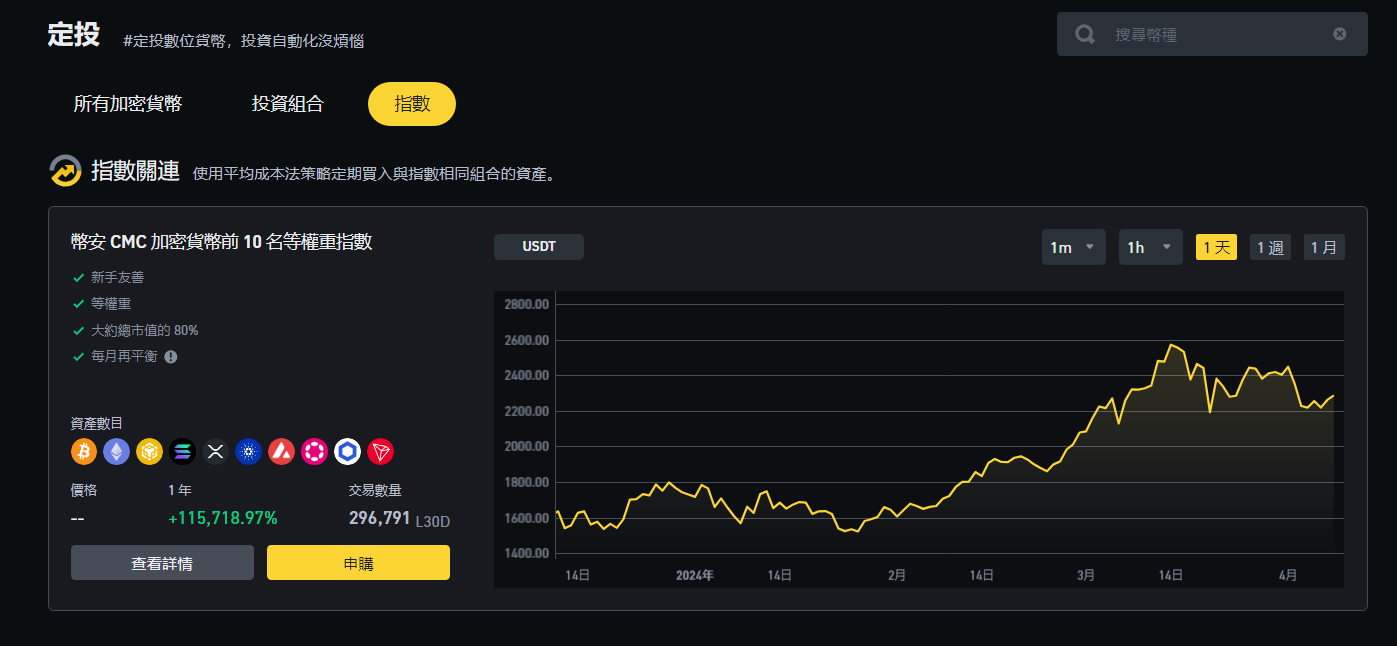Viewport: 1397px width, 646px height.
Task: Click the 2024年 label on chart axis
Action: pos(695,575)
